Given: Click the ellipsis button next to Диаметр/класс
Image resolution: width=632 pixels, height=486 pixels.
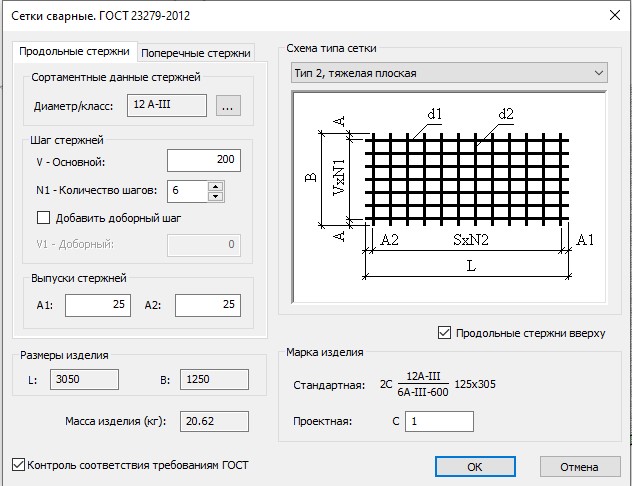Looking at the screenshot, I should coord(227,106).
